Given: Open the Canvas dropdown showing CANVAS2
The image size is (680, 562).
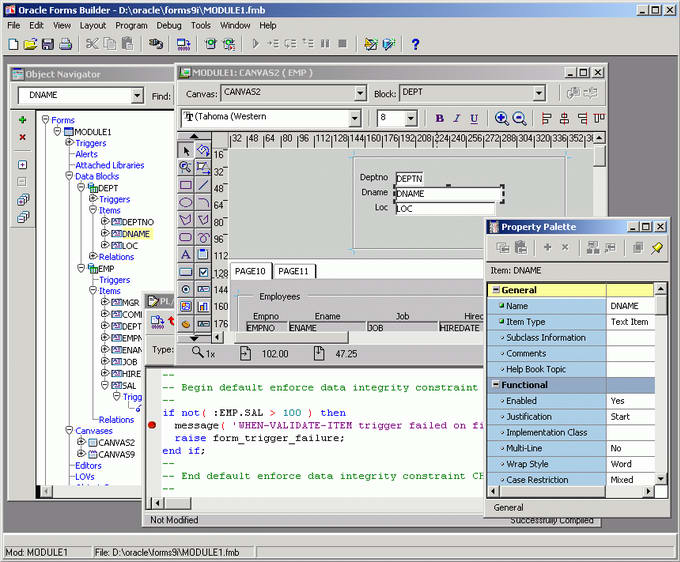Looking at the screenshot, I should [360, 93].
